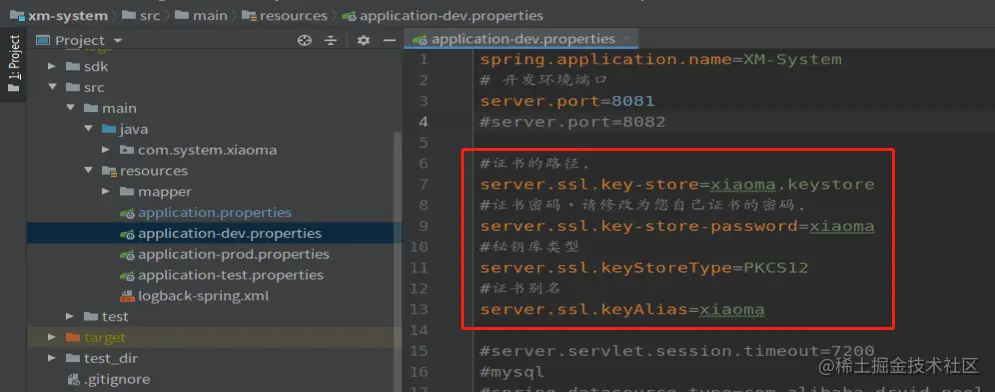Image resolution: width=995 pixels, height=392 pixels.
Task: Collapse the src folder node
Action: pyautogui.click(x=53, y=88)
